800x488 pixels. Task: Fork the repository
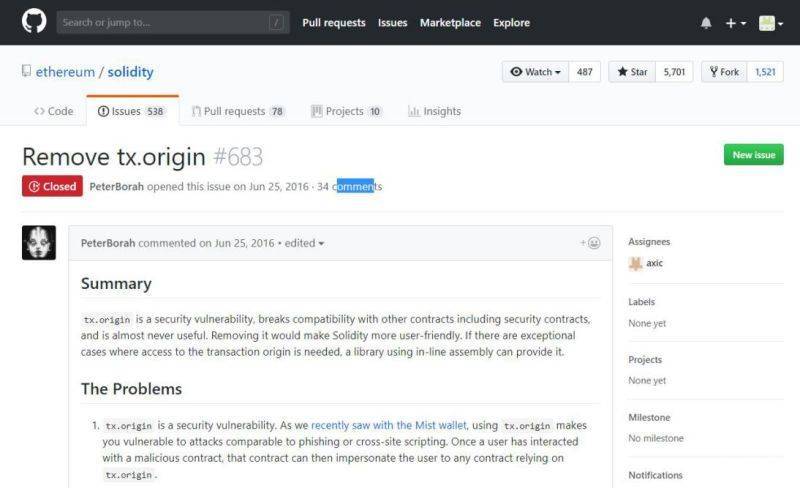(x=724, y=72)
